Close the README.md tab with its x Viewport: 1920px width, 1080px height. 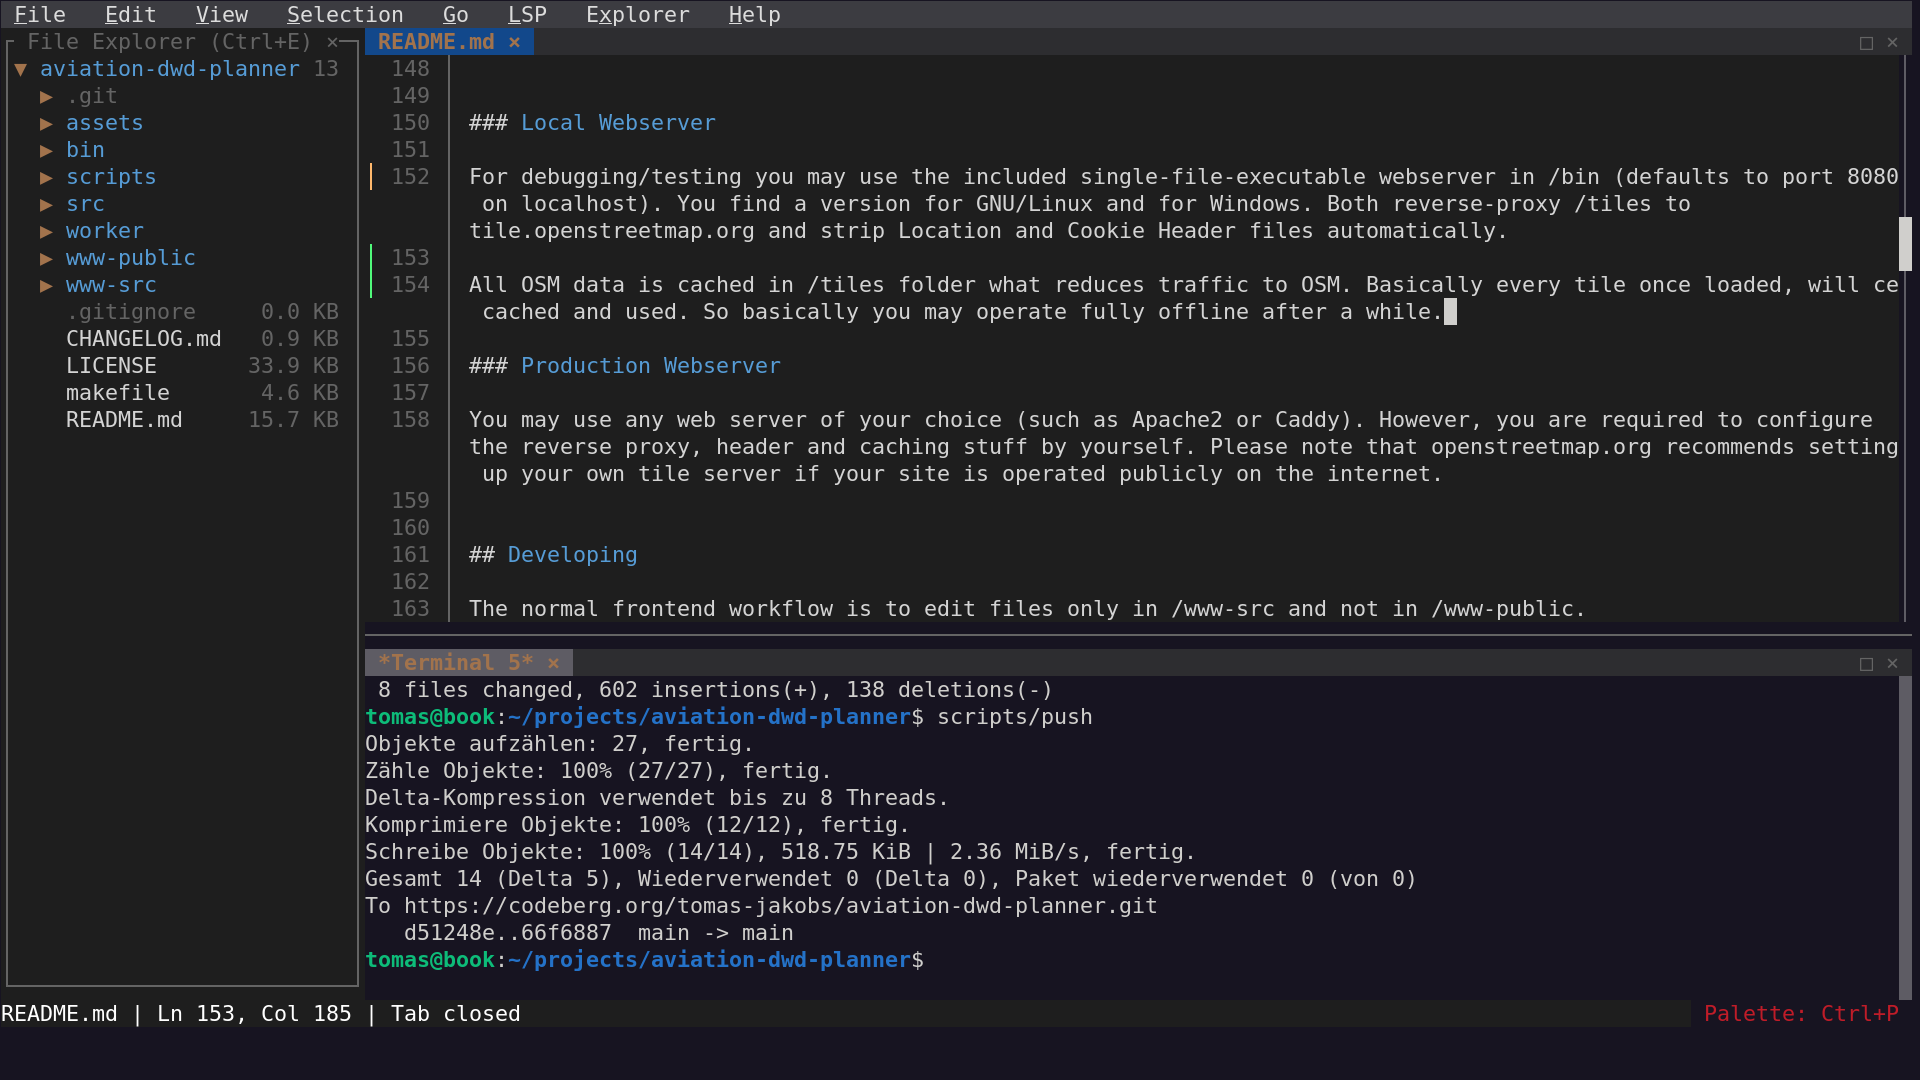click(x=514, y=42)
